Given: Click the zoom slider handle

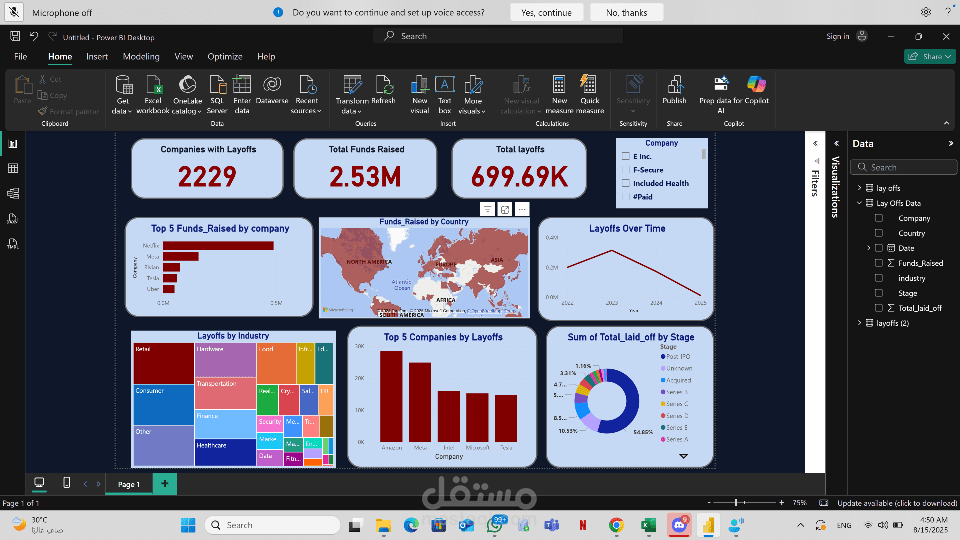Looking at the screenshot, I should click(736, 503).
